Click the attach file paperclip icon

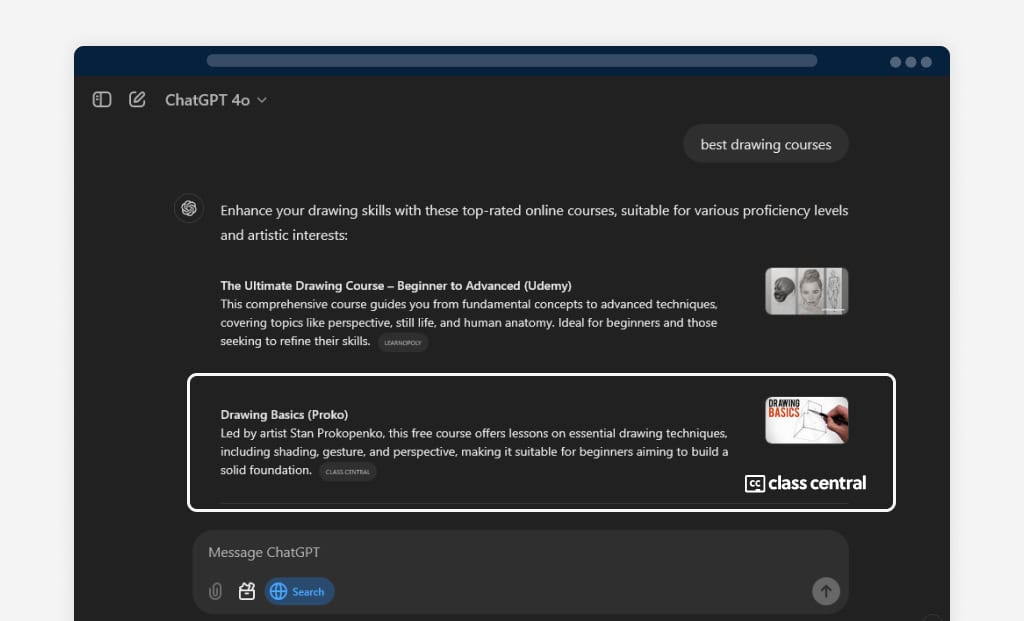[215, 591]
